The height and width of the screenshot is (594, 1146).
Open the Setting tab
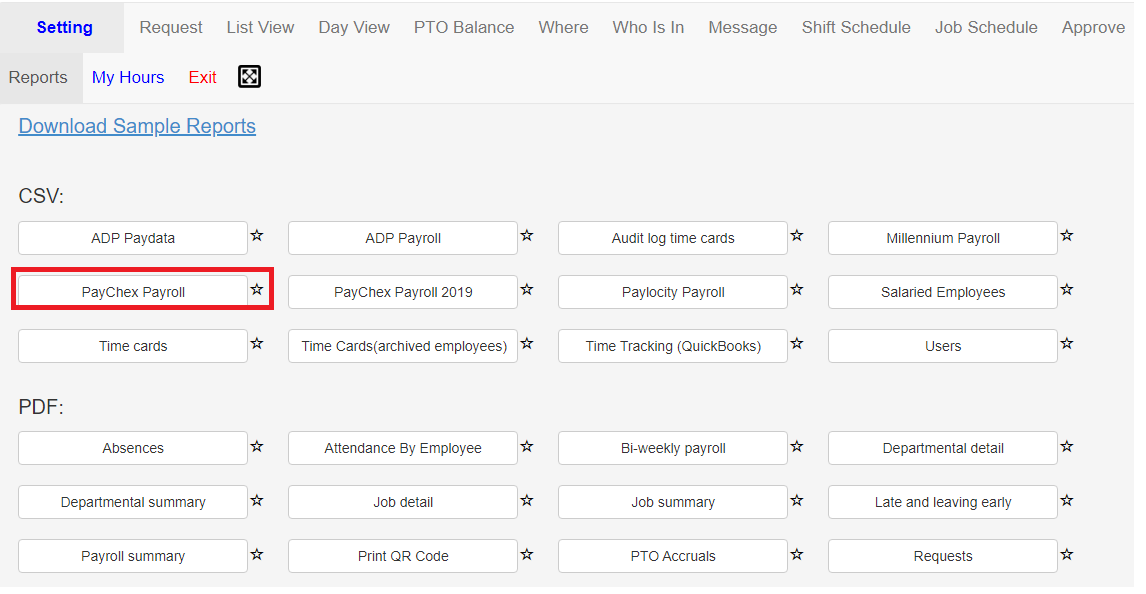64,27
